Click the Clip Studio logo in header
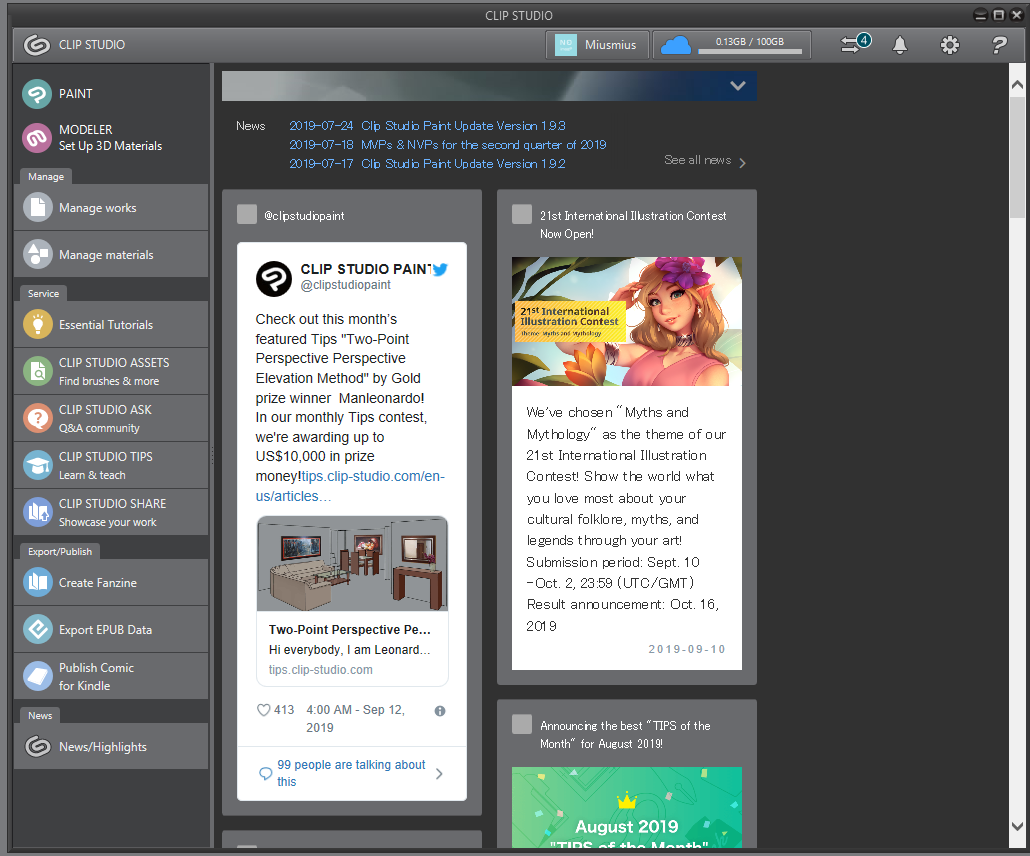The image size is (1030, 856). click(x=37, y=45)
